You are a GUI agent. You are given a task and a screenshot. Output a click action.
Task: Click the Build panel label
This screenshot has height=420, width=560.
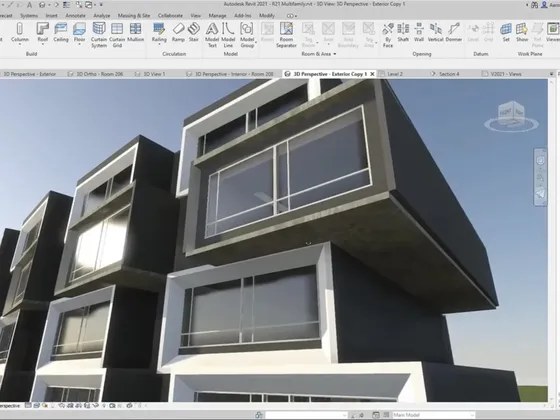click(x=31, y=54)
